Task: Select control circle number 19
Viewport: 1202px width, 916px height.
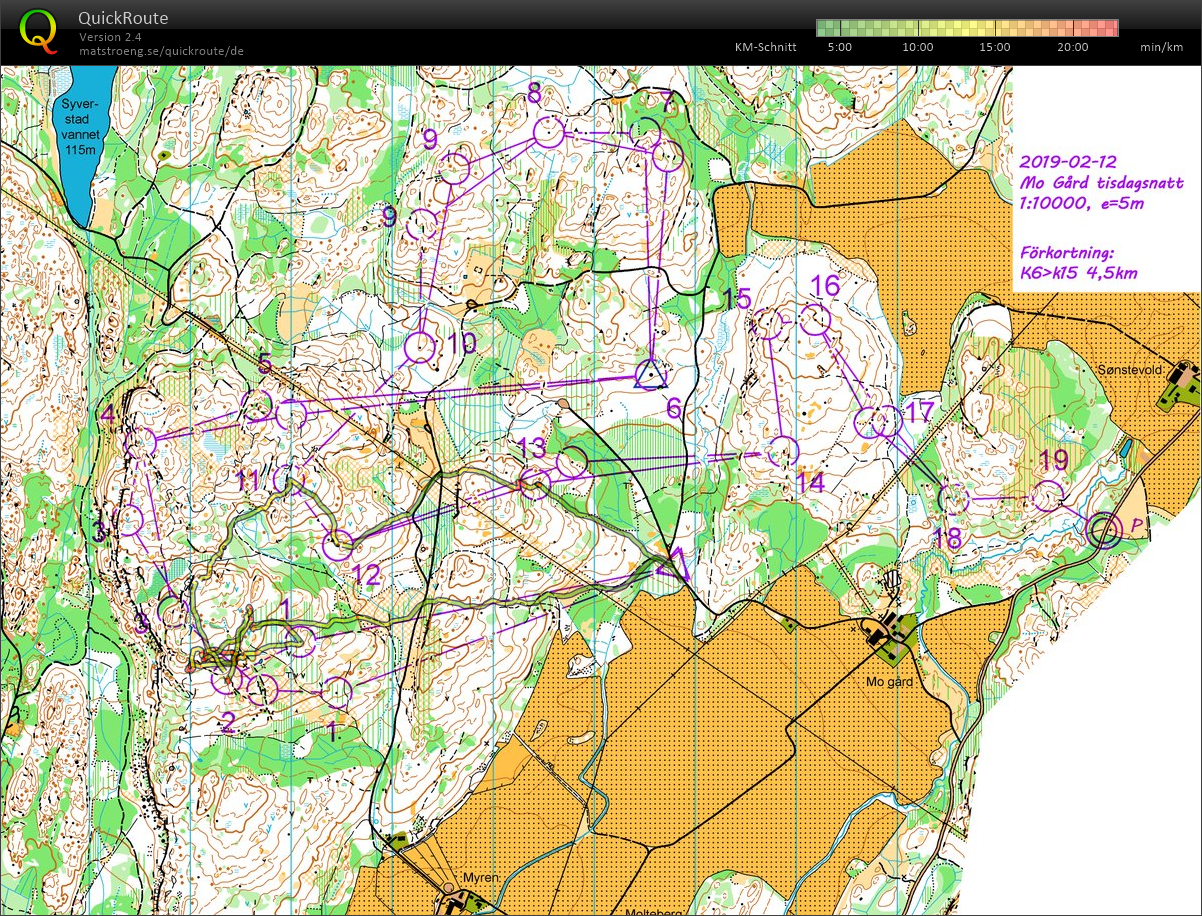Action: [x=1047, y=496]
